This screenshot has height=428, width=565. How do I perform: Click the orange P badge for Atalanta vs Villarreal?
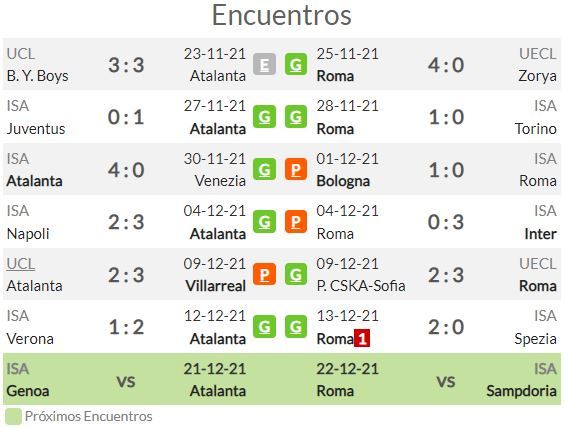[x=264, y=275]
